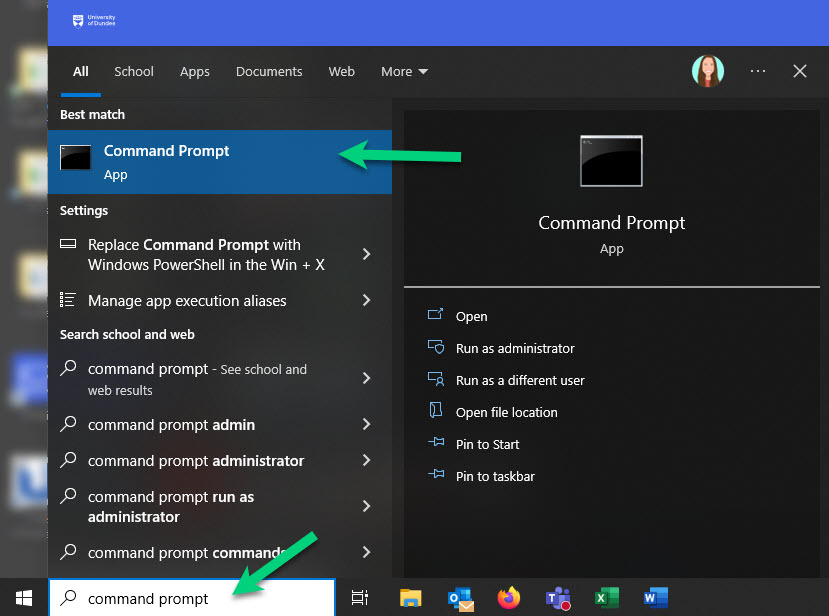
Task: Select 'command prompt - See school and web results'
Action: tap(197, 379)
